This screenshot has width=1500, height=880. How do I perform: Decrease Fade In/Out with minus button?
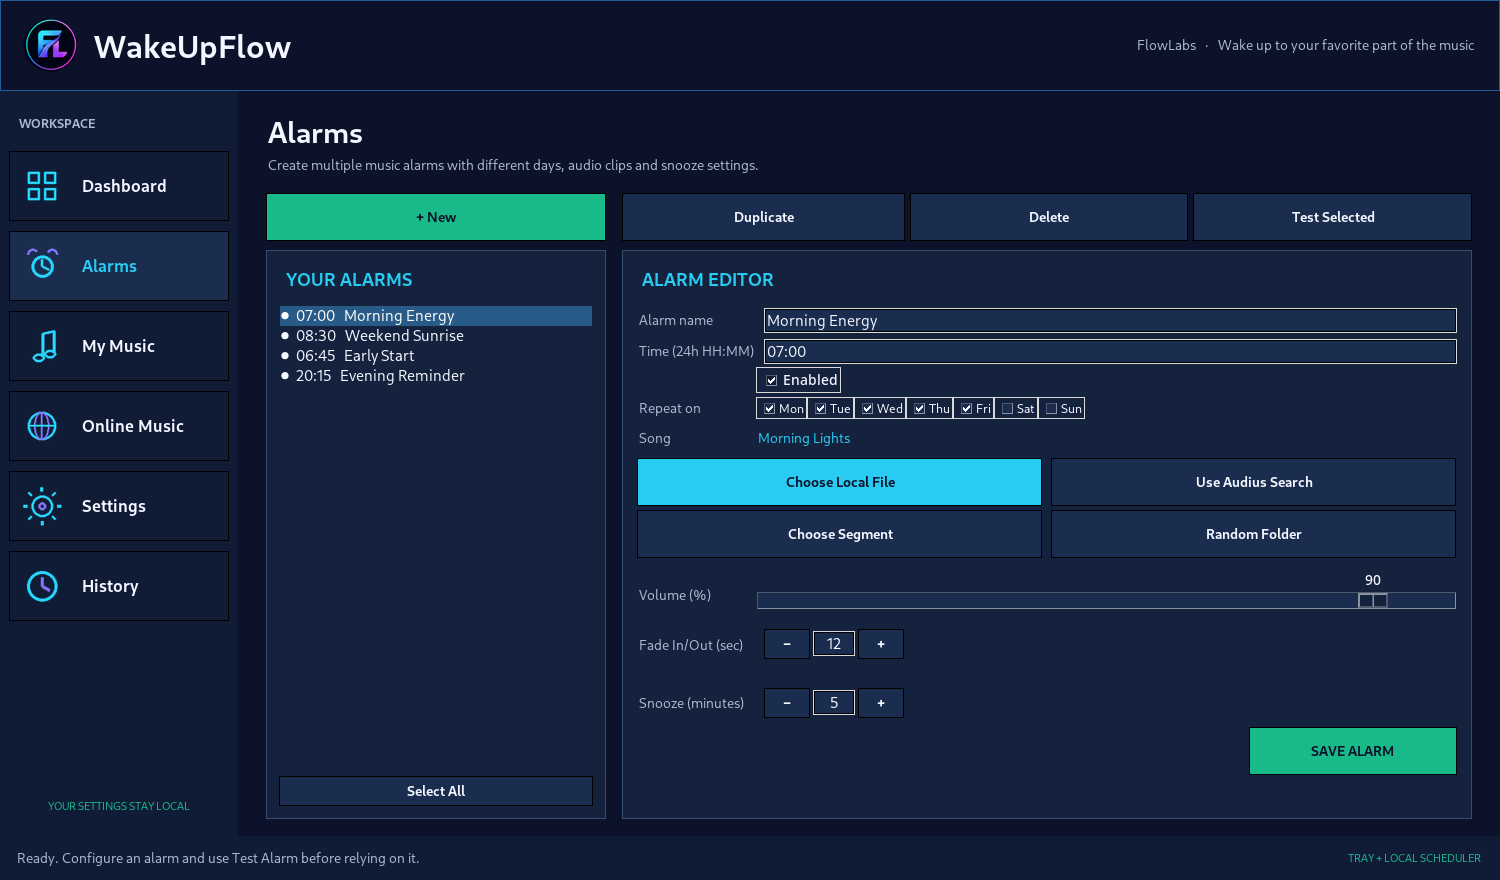(787, 644)
